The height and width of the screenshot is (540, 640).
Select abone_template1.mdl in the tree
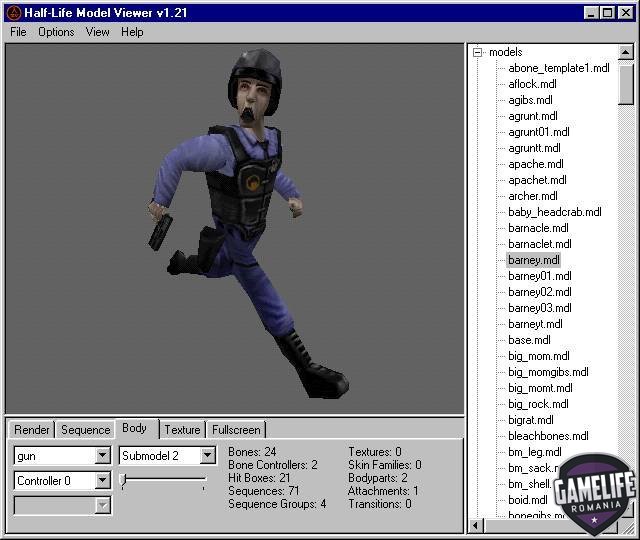coord(559,68)
